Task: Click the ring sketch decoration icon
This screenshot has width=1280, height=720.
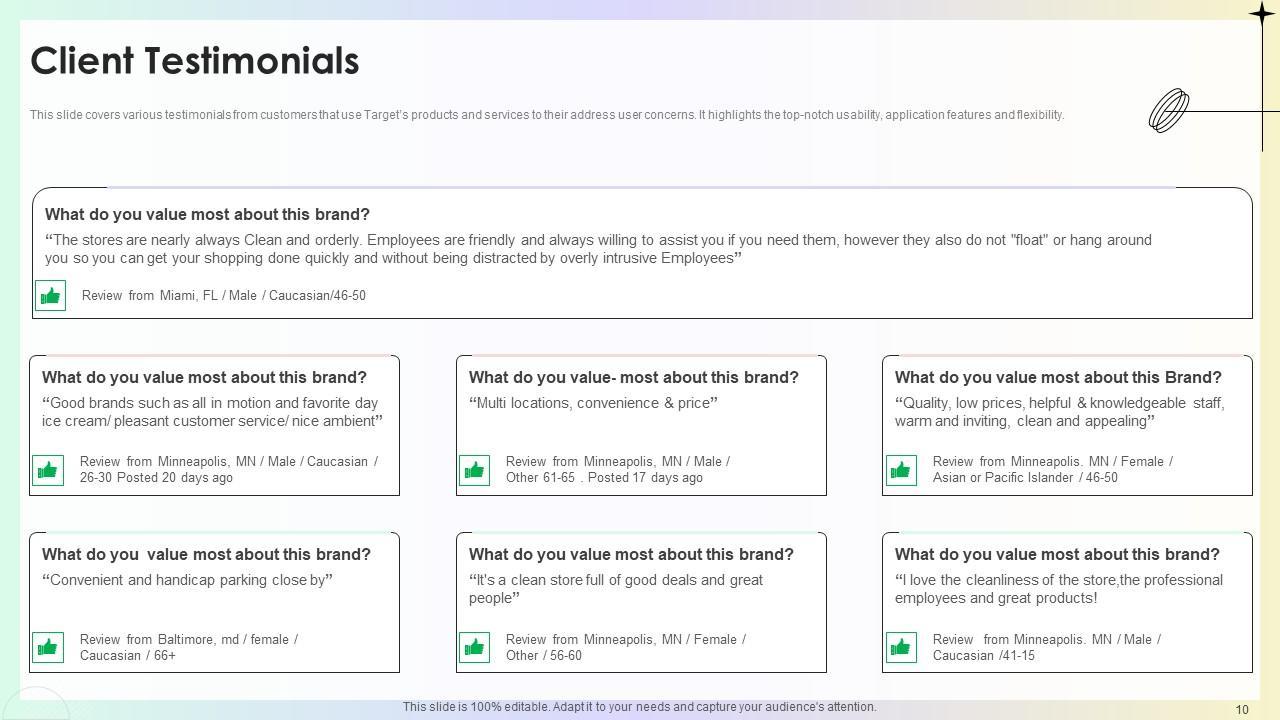Action: point(1169,110)
